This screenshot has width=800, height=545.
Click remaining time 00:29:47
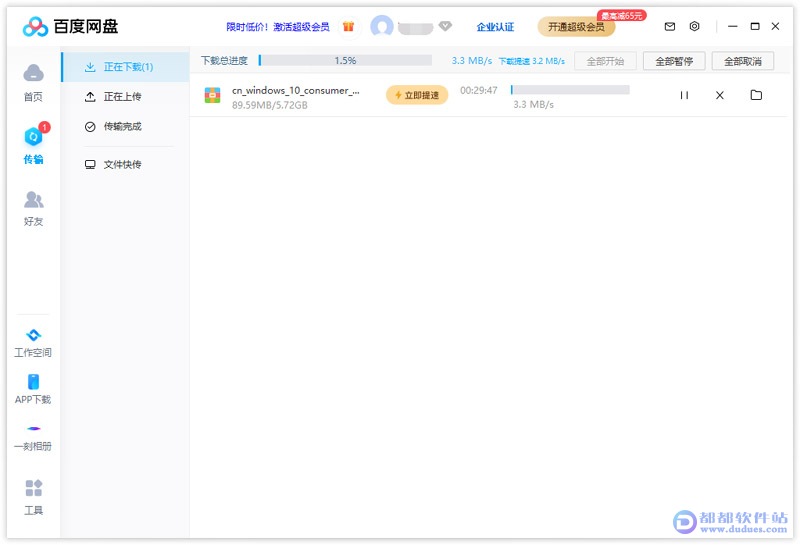click(x=479, y=90)
